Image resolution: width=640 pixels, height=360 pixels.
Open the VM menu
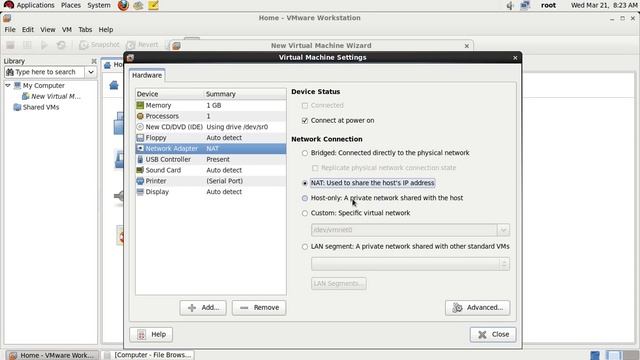tap(67, 30)
